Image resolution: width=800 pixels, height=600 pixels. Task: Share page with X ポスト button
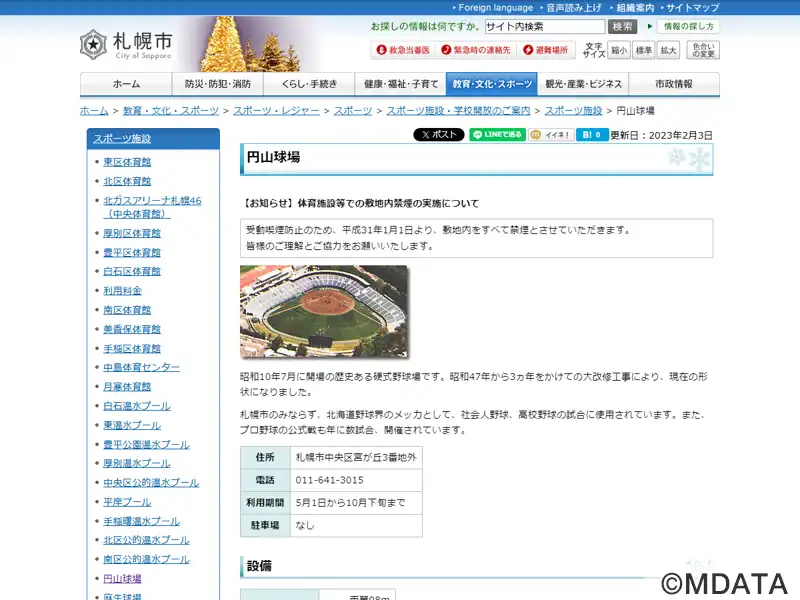438,135
